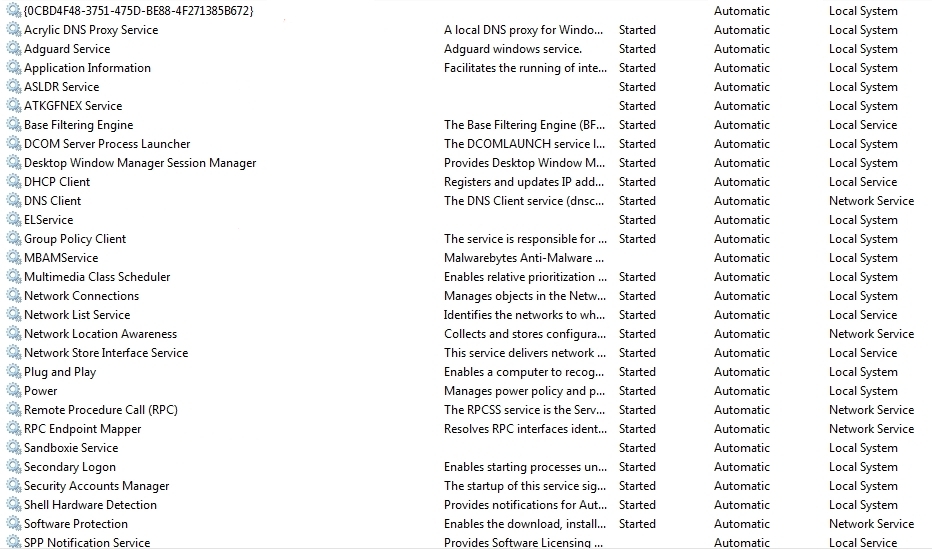The width and height of the screenshot is (932, 550).
Task: Click the gear icon next to DHCP Client
Action: (14, 182)
